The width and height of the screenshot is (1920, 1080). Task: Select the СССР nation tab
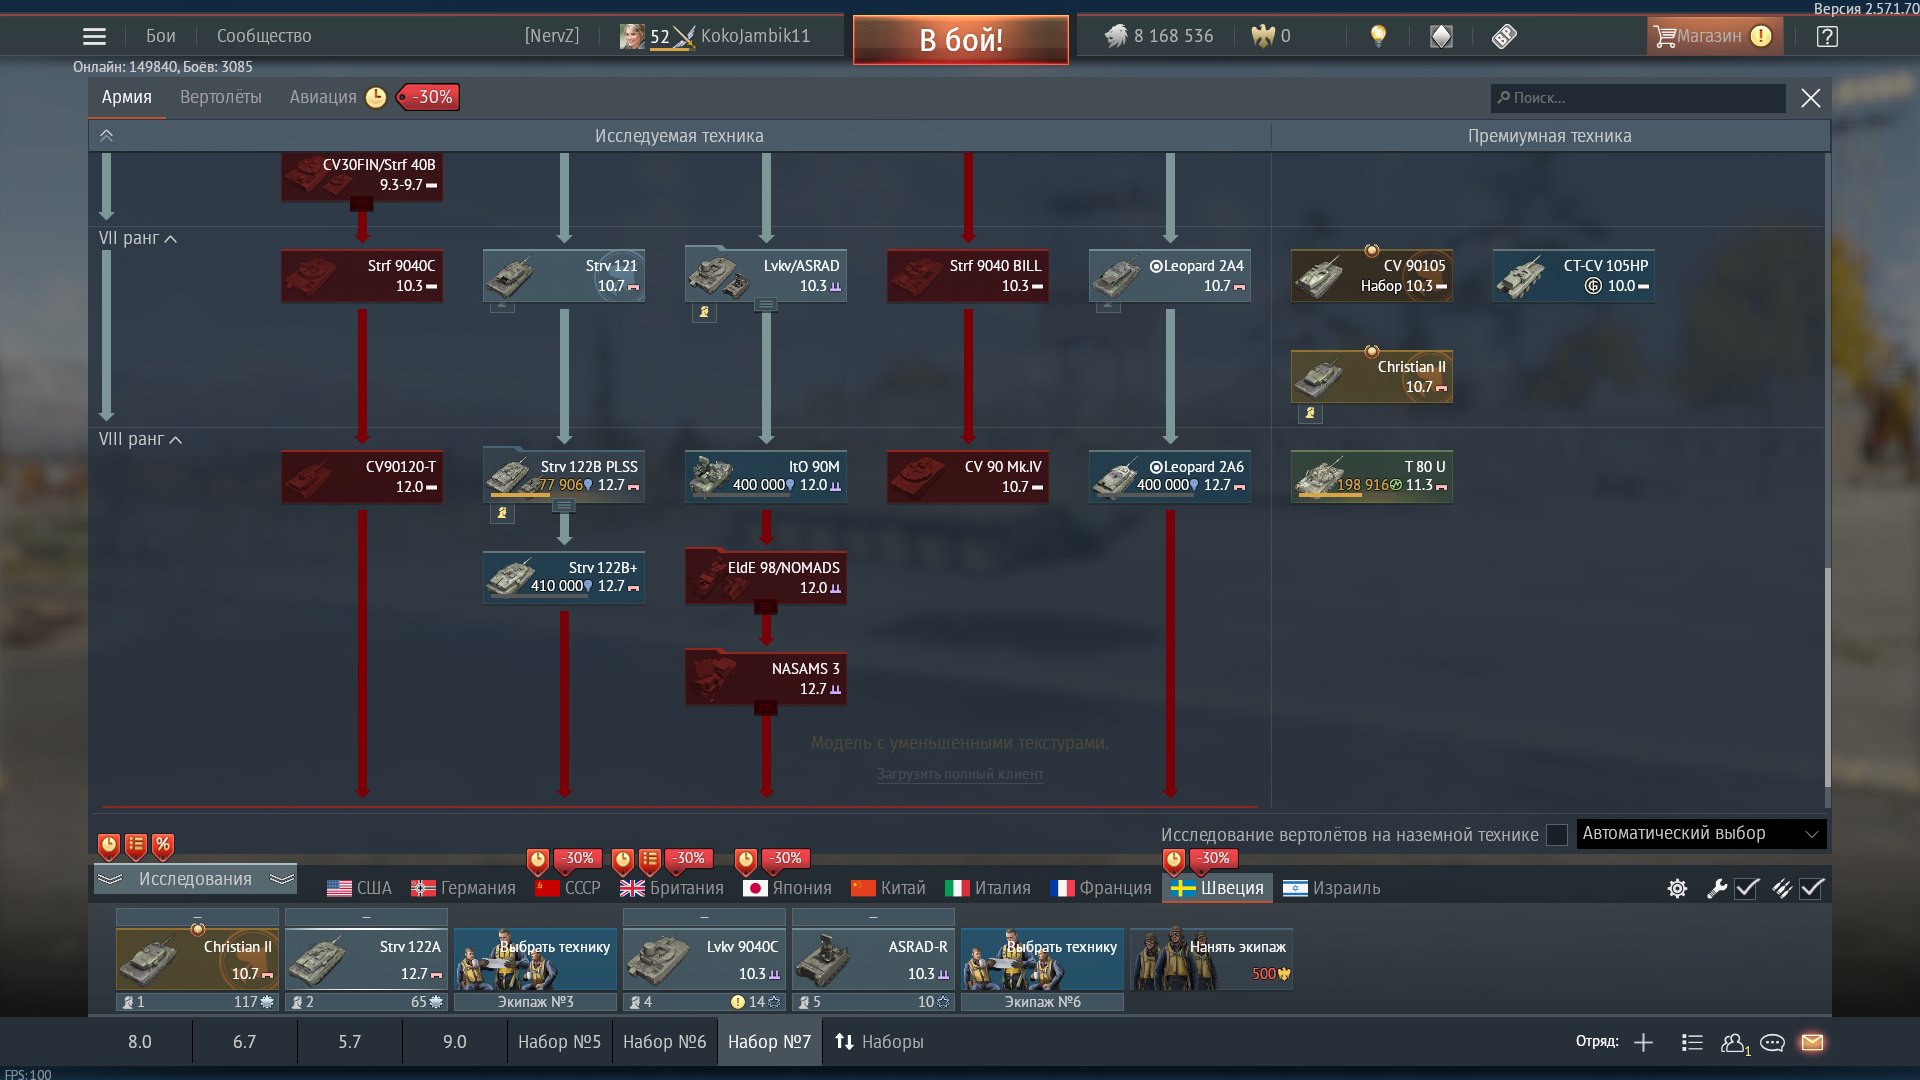567,888
